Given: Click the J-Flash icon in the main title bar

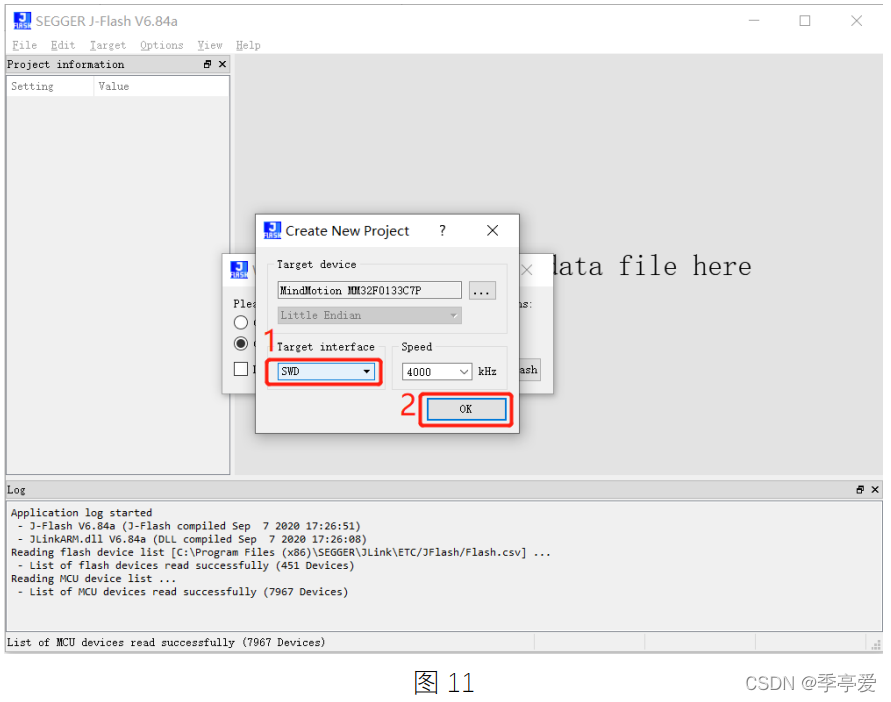Looking at the screenshot, I should pos(21,20).
